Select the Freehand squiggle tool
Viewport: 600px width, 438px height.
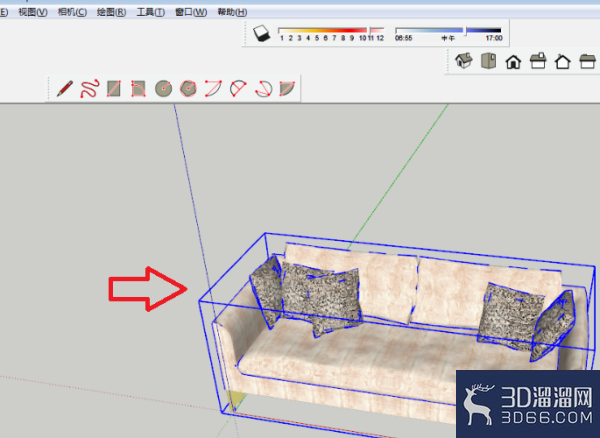coord(90,88)
